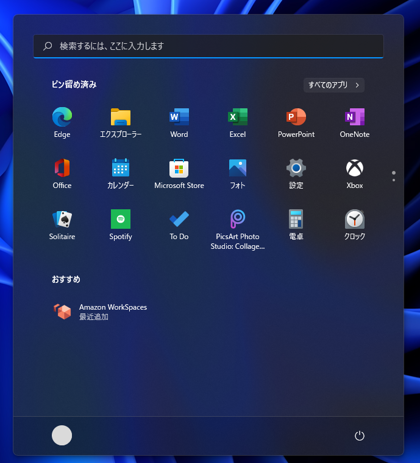Open the Word app
The height and width of the screenshot is (463, 420).
pos(179,122)
